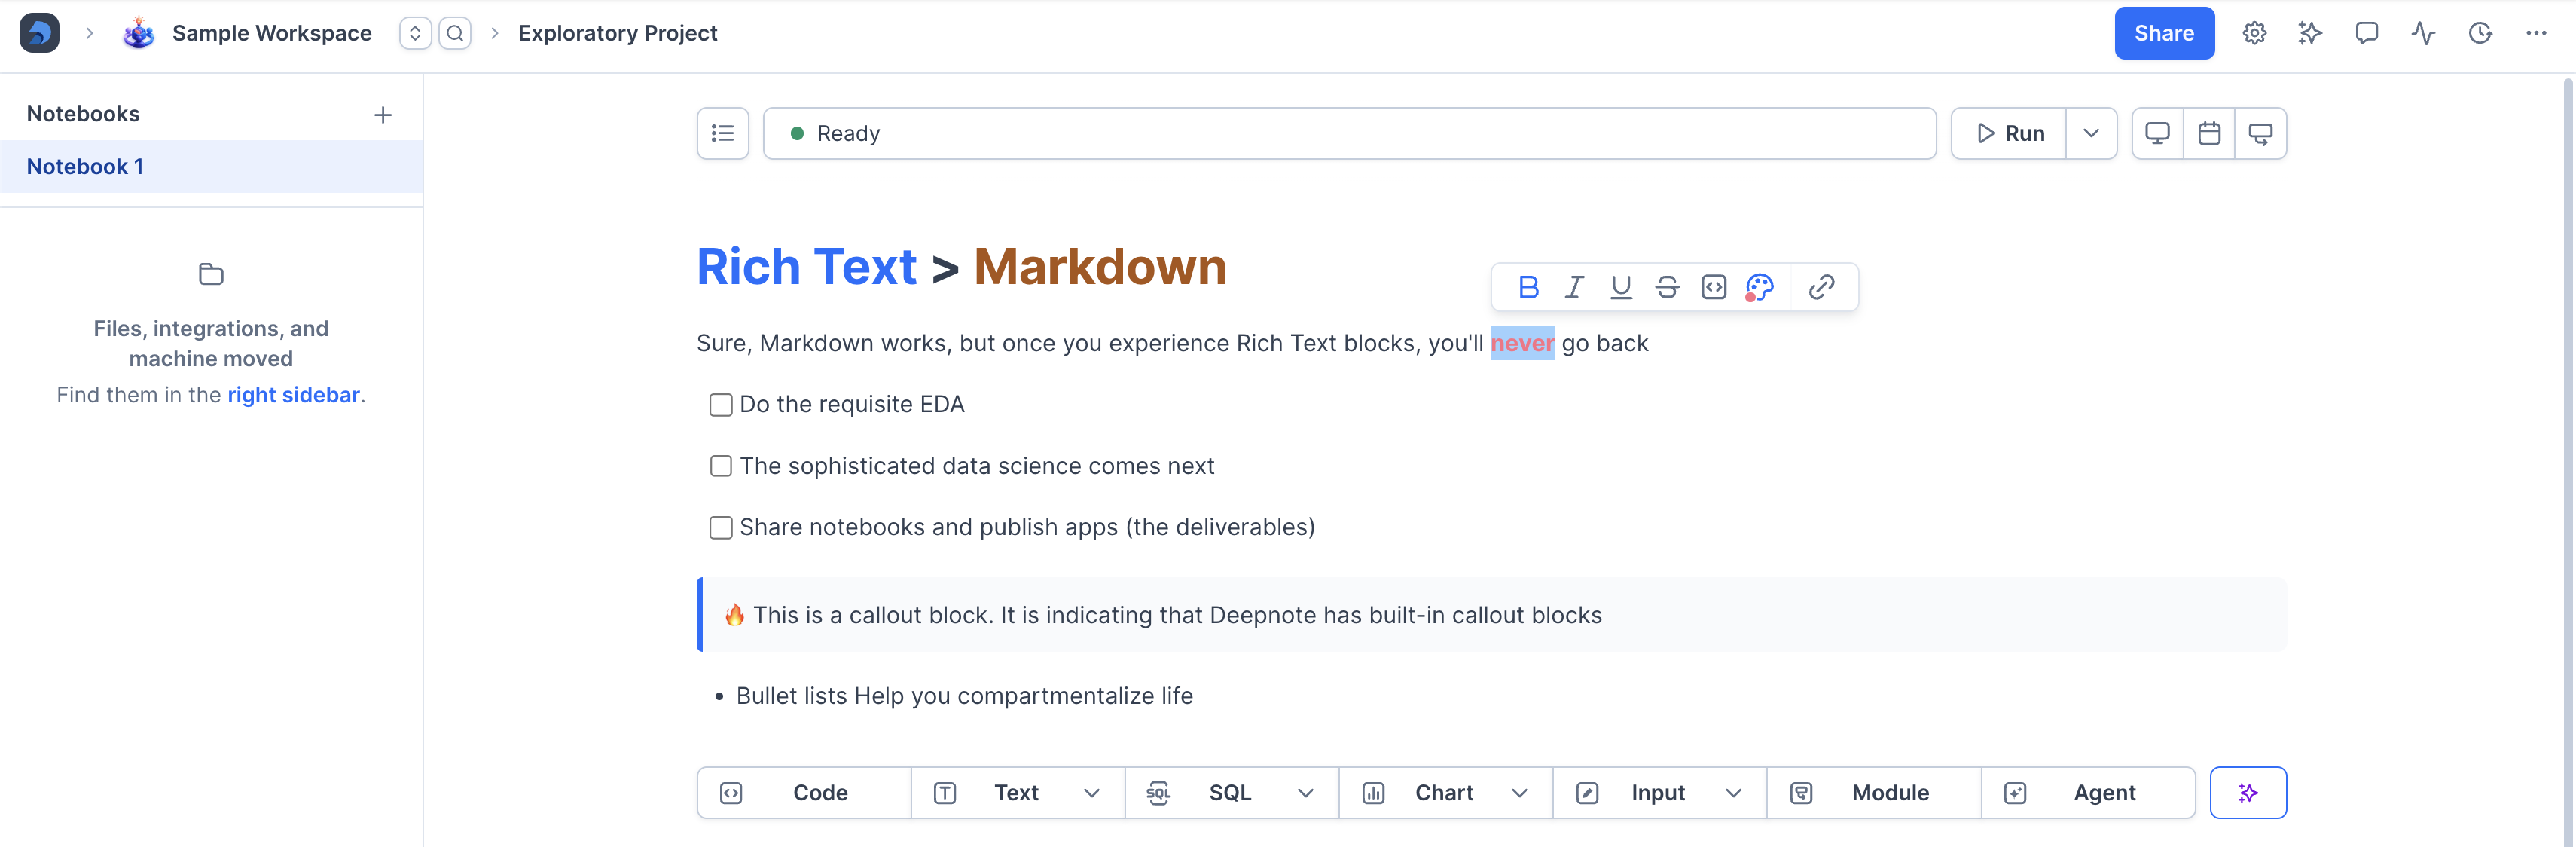Expand the Chart block dropdown arrow

point(1520,793)
